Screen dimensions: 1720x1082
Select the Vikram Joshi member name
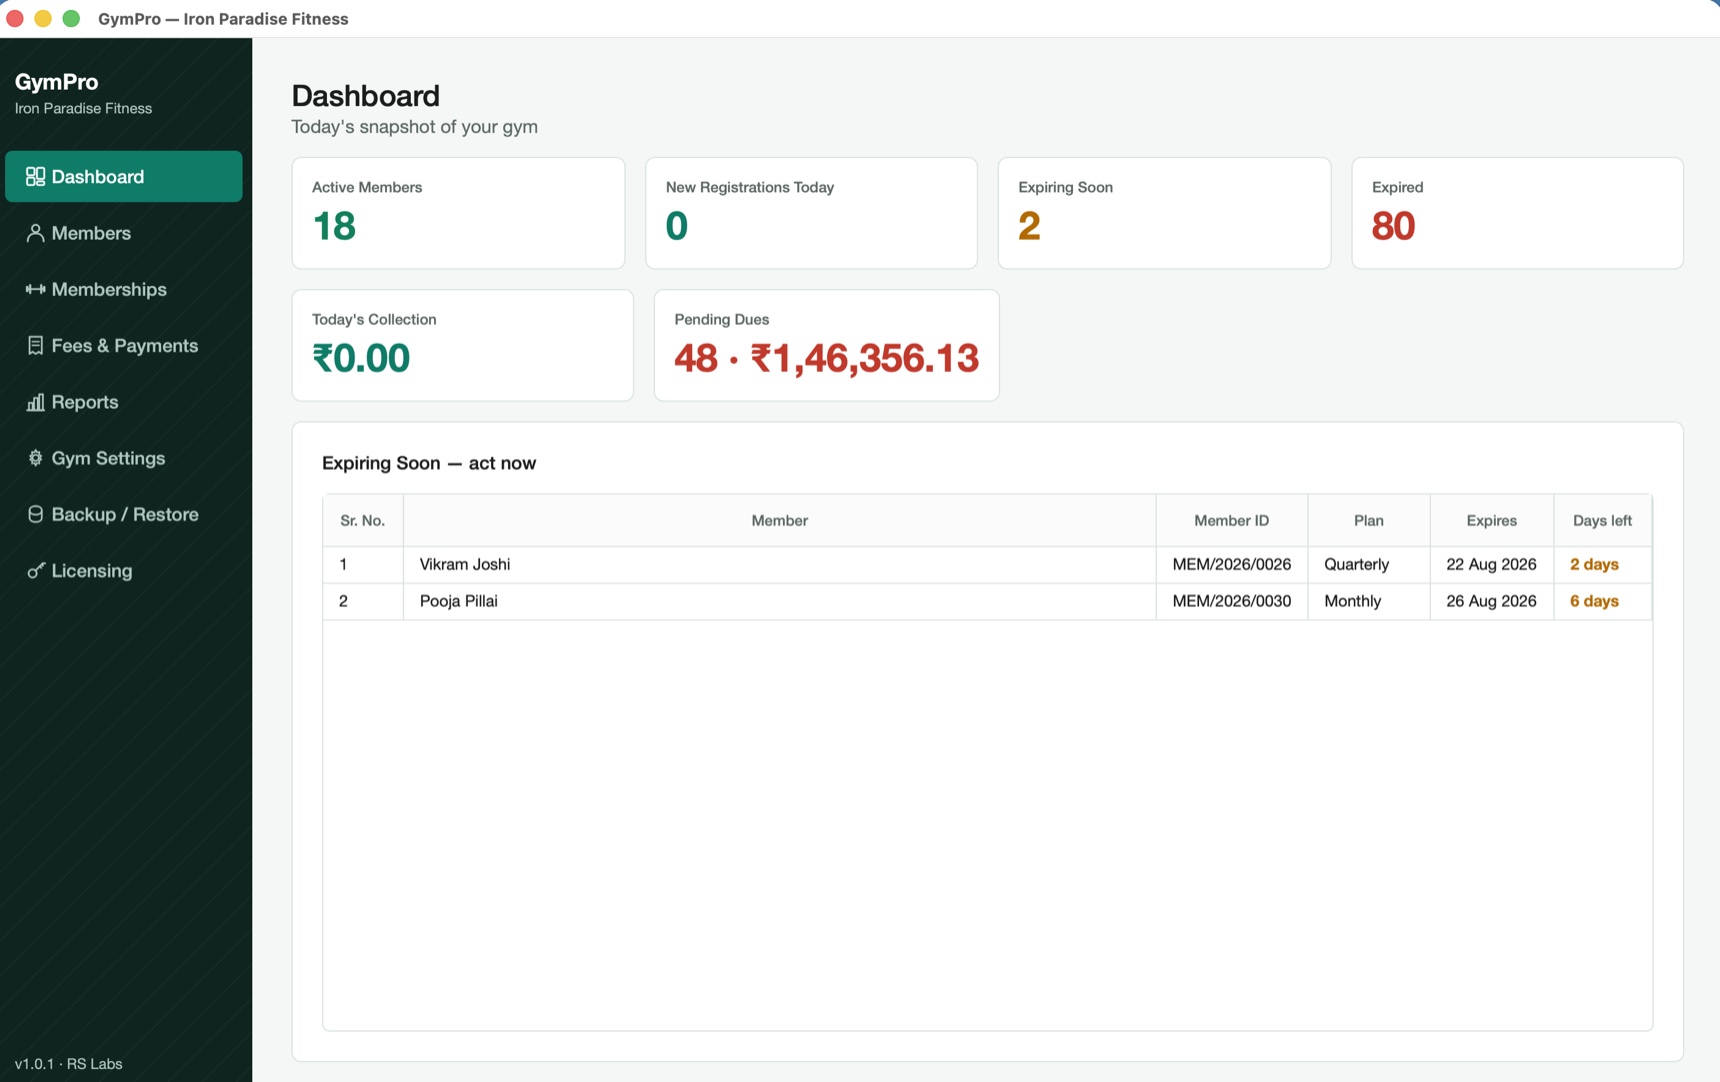[x=465, y=564]
